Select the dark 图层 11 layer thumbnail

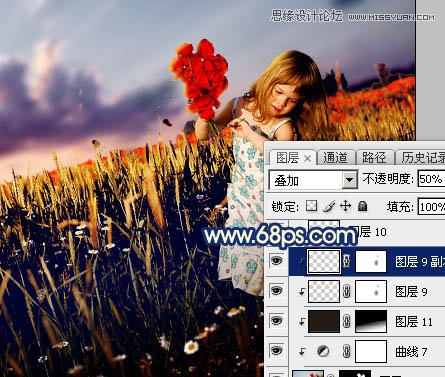click(x=324, y=321)
